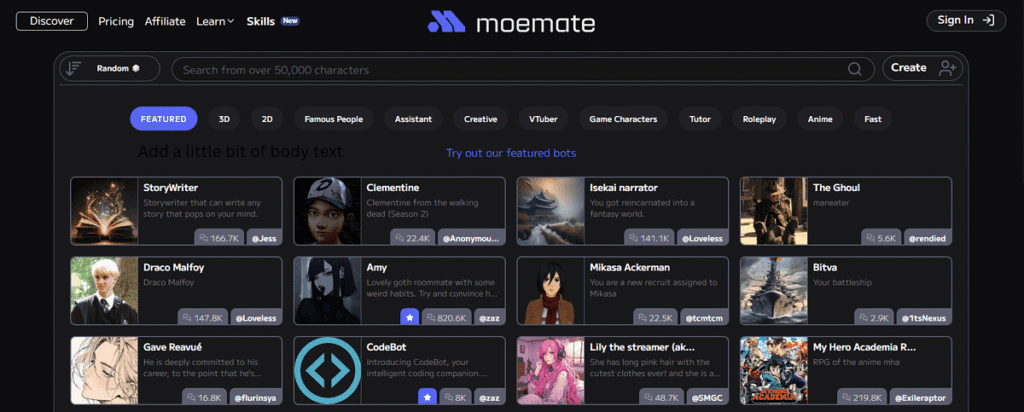
Task: Open the Affiliate page
Action: coord(165,22)
